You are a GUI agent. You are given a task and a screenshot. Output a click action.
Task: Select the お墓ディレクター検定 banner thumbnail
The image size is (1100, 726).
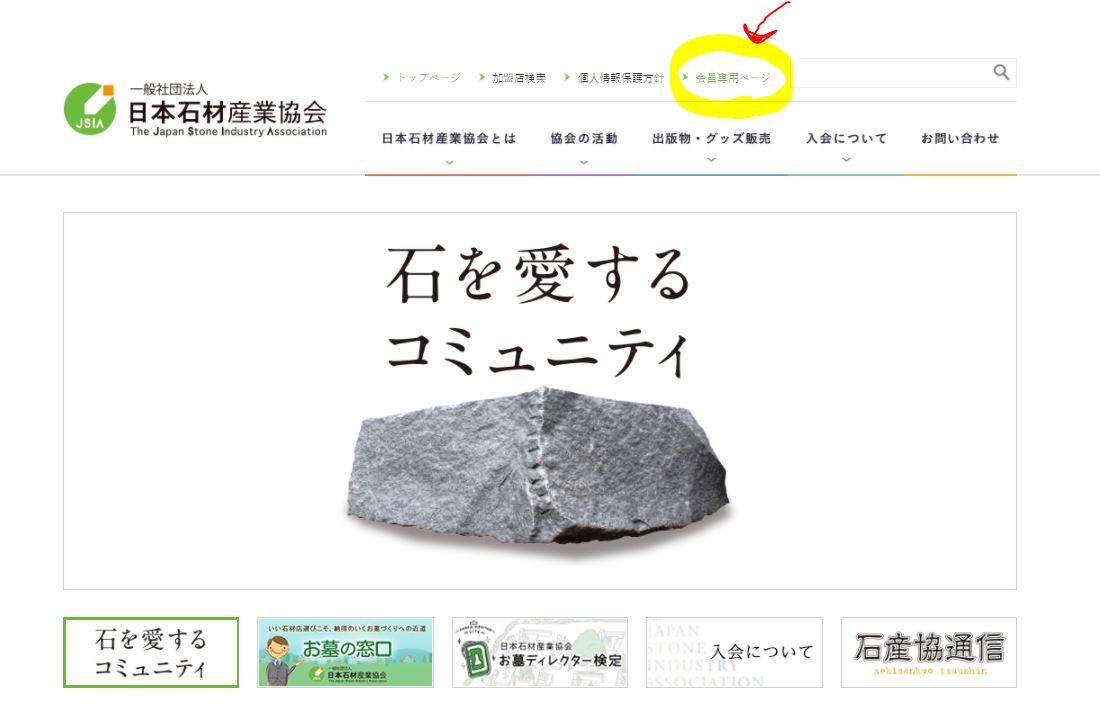[x=539, y=652]
